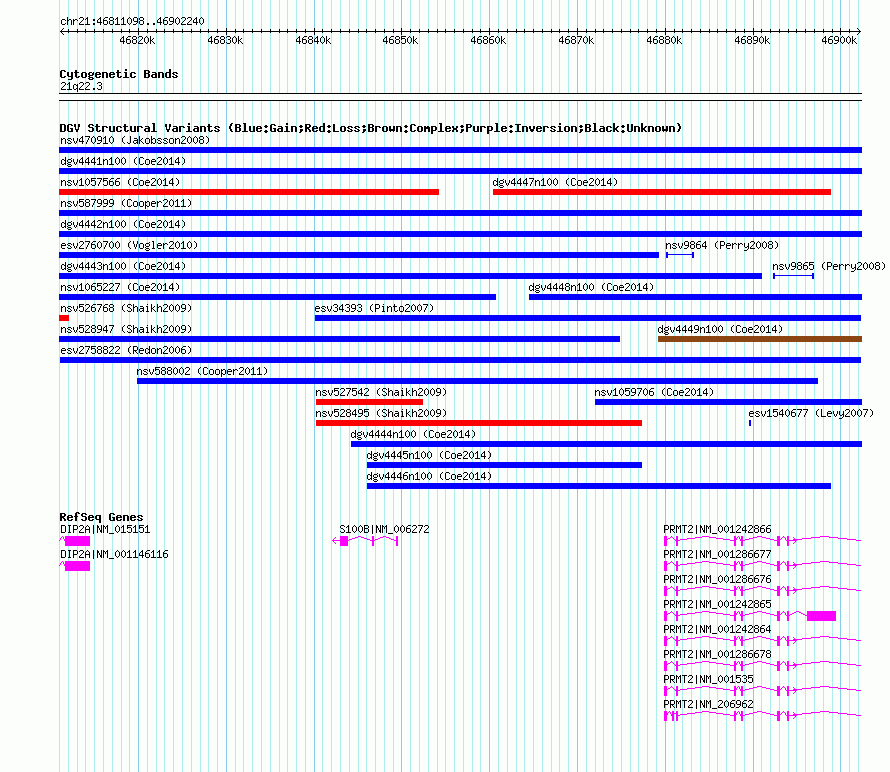The height and width of the screenshot is (772, 890).
Task: Click the dgv4446n100 (Coe2014) variant label
Action: pyautogui.click(x=429, y=476)
